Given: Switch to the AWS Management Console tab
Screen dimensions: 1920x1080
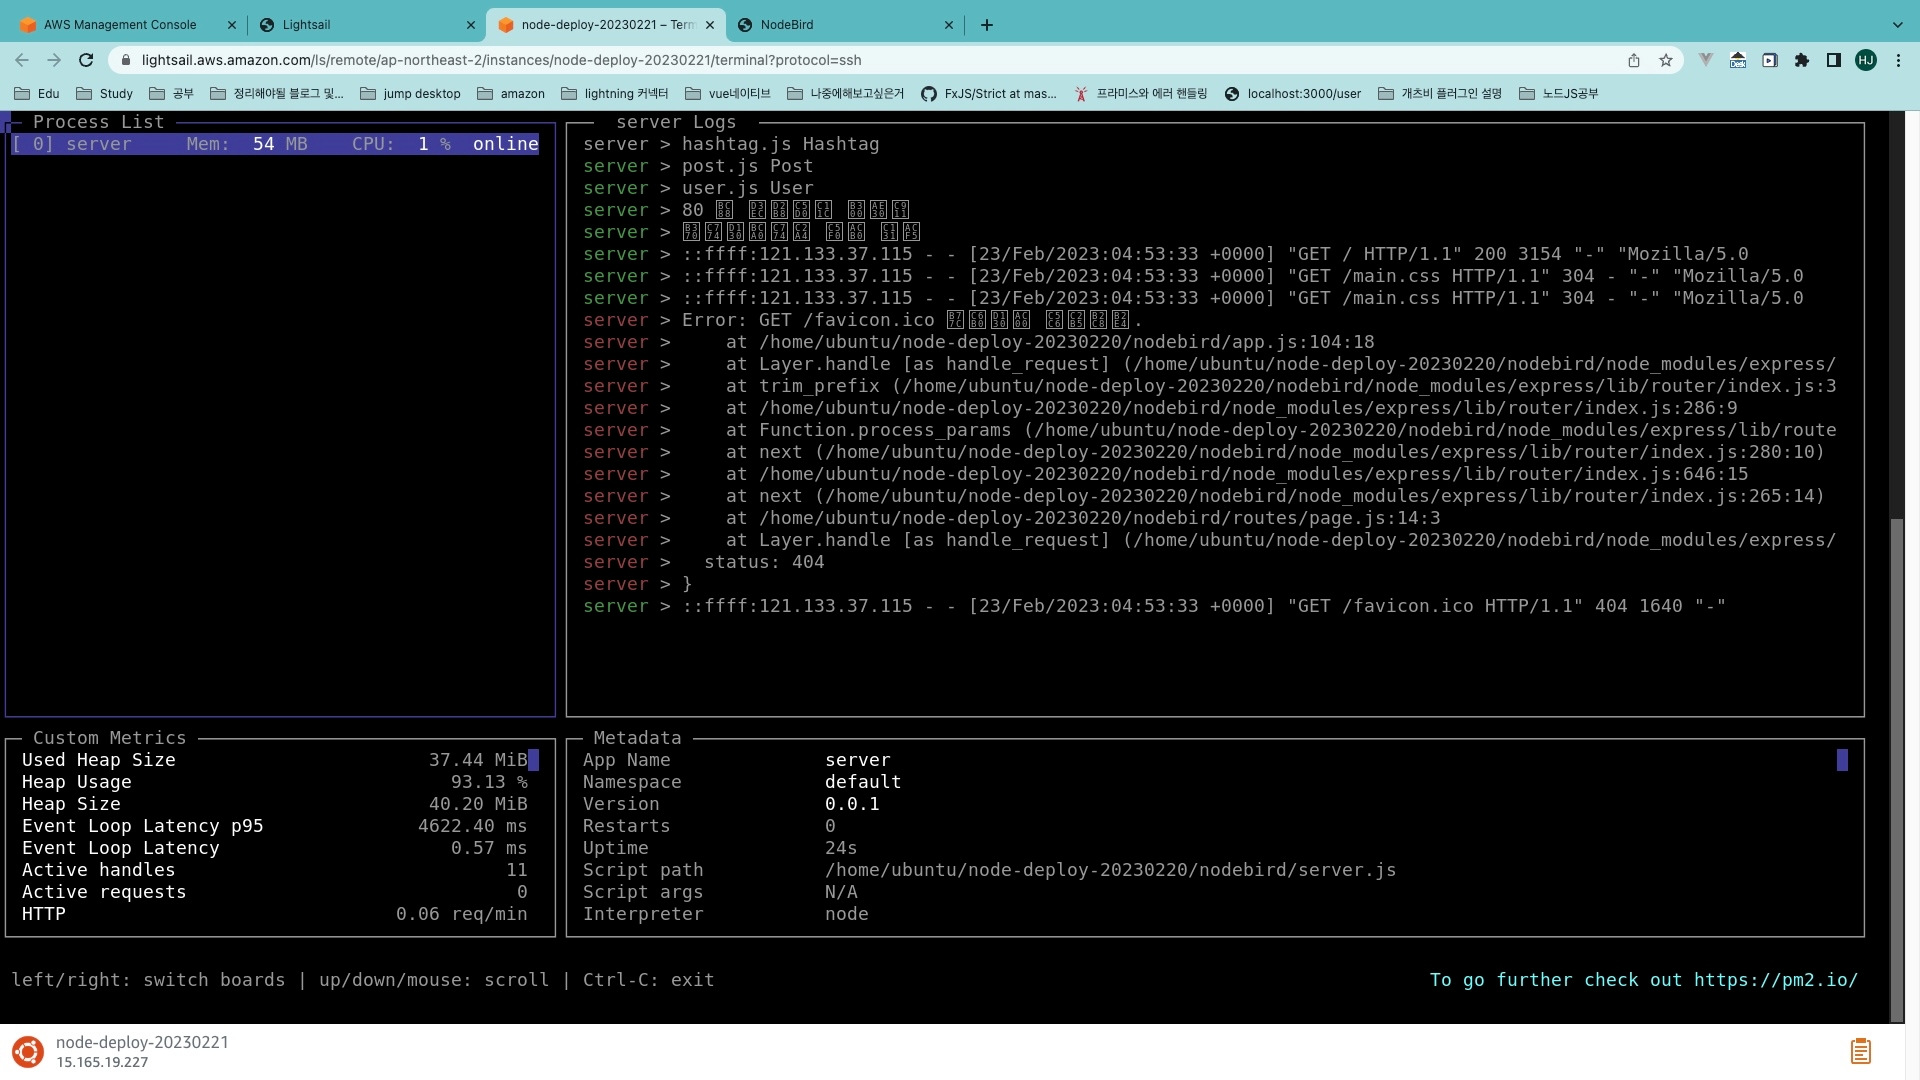Looking at the screenshot, I should tap(120, 25).
